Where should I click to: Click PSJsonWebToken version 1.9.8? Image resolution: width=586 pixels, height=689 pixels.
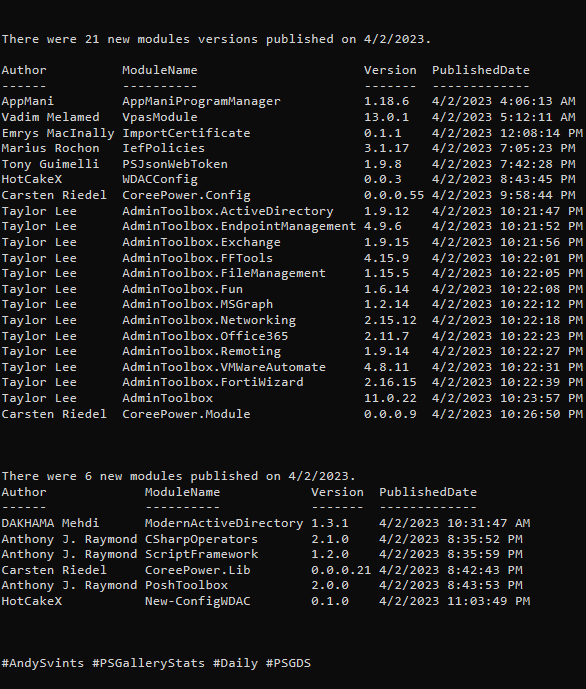[x=383, y=164]
